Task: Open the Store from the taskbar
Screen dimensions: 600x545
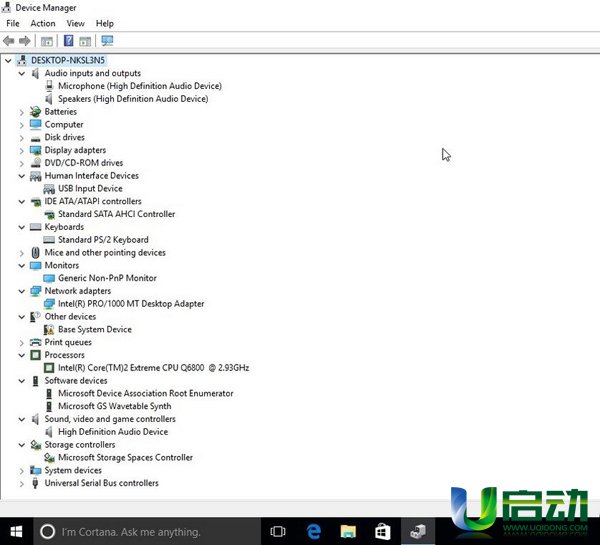Action: pos(382,532)
